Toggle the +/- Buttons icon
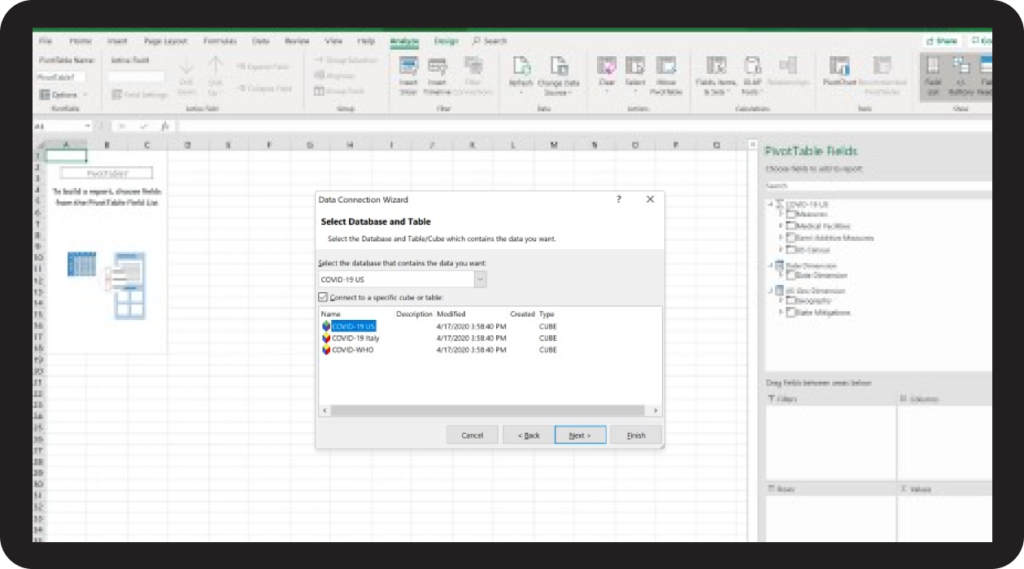 pos(961,67)
